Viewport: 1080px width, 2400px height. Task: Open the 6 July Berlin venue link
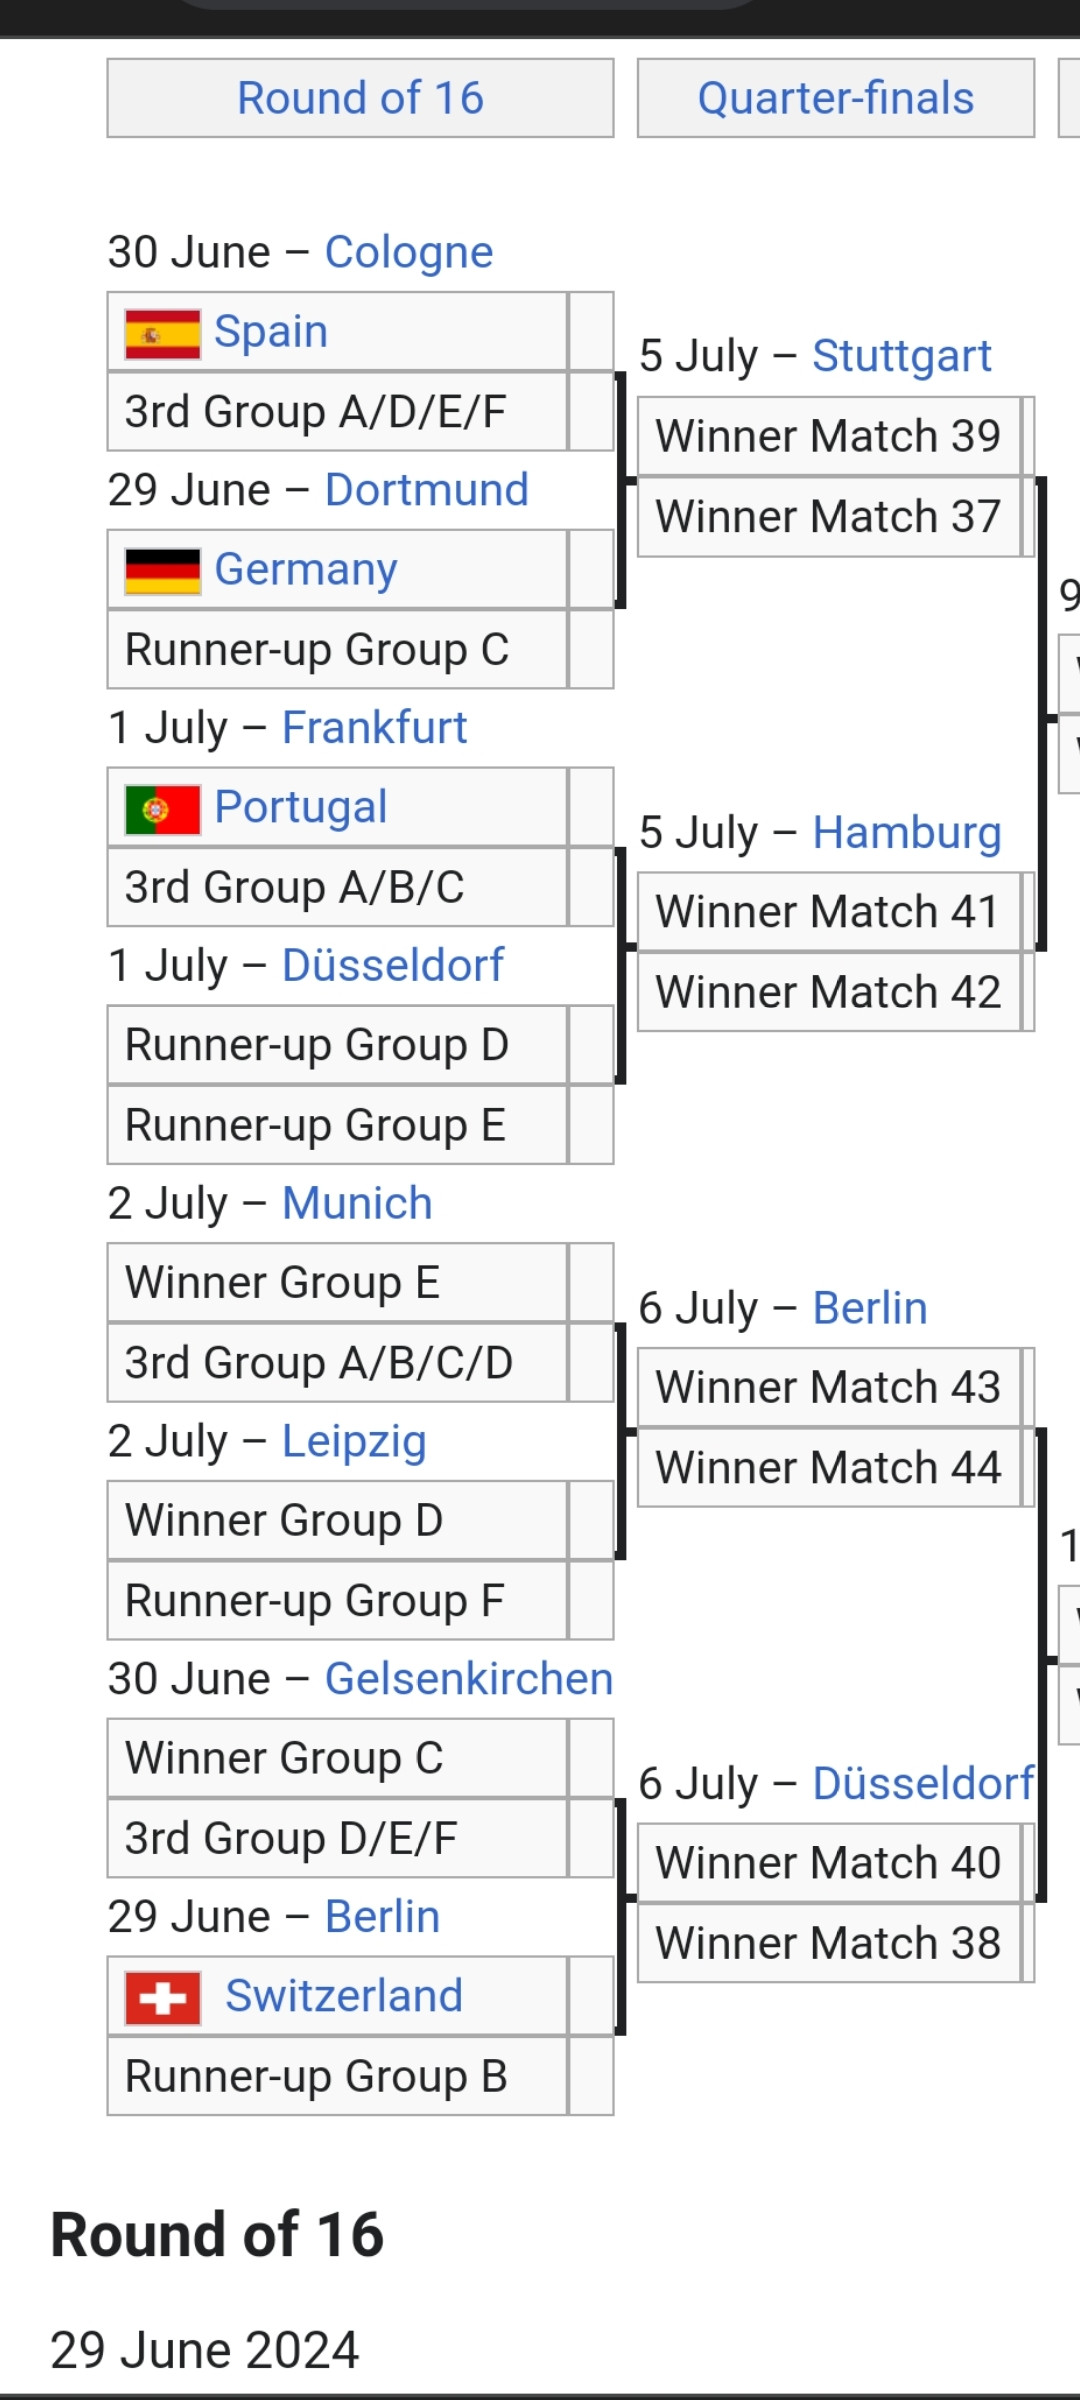[870, 1308]
